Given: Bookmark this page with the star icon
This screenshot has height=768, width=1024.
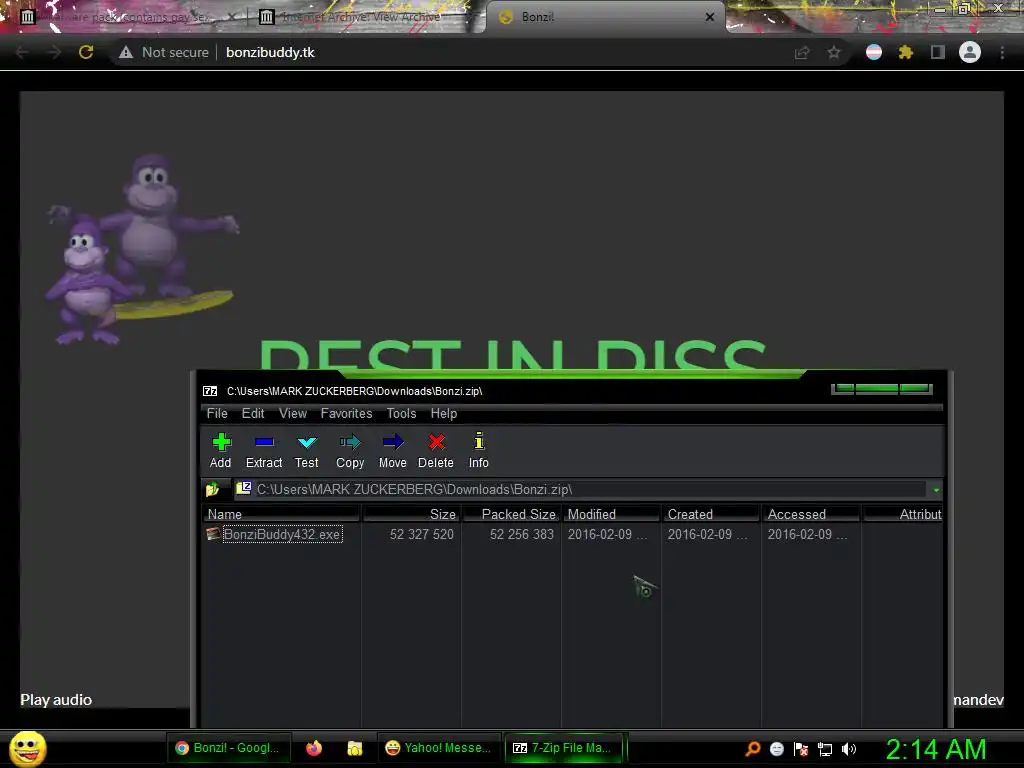Looking at the screenshot, I should click(x=834, y=52).
